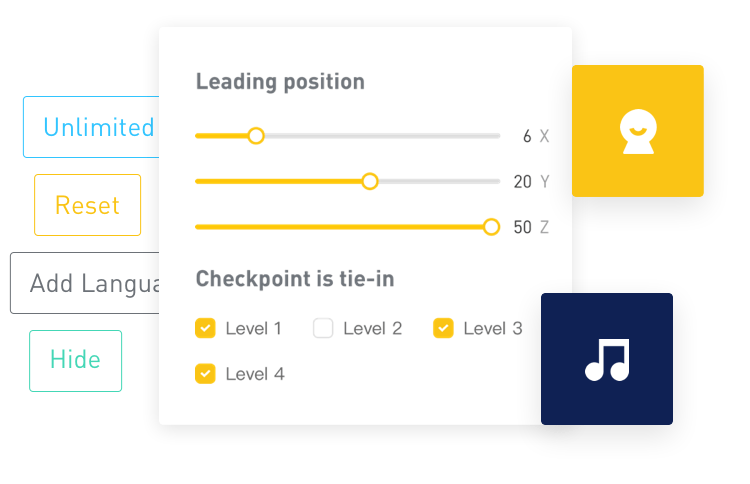This screenshot has width=750, height=484.
Task: Click the gray X slider track
Action: point(382,136)
